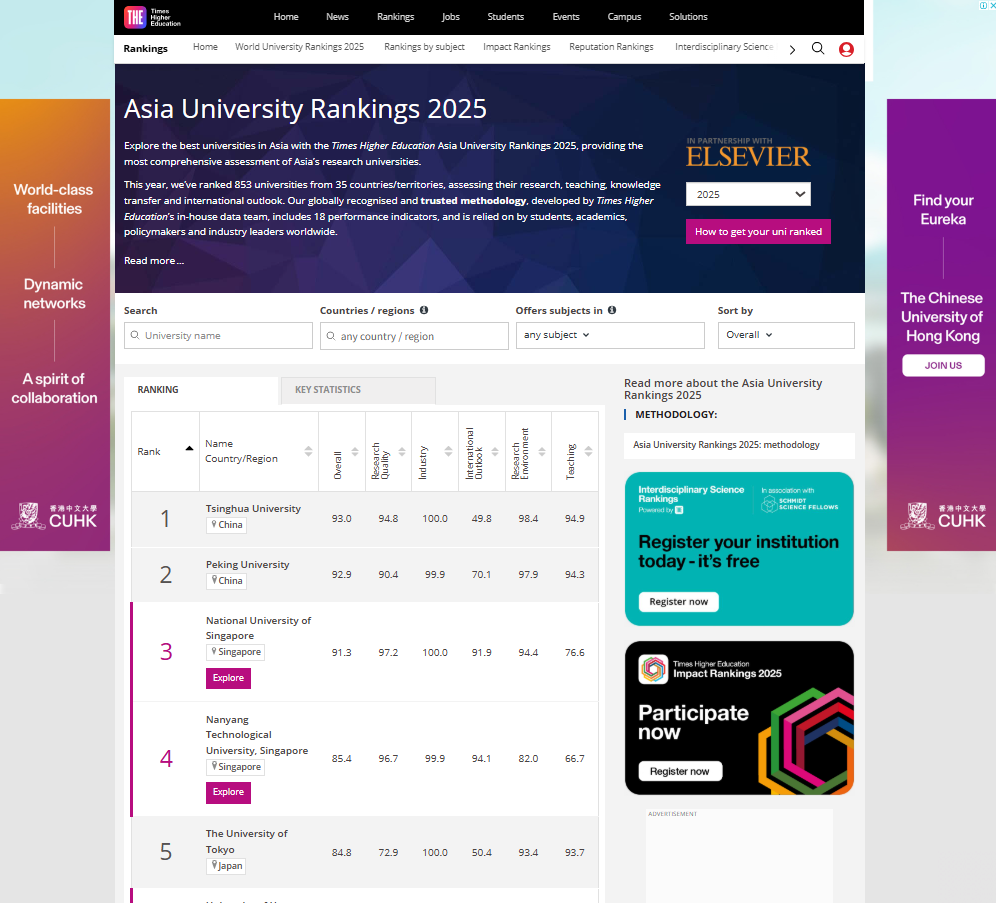Show Countries / regions info tooltip icon
The width and height of the screenshot is (996, 903).
(424, 311)
